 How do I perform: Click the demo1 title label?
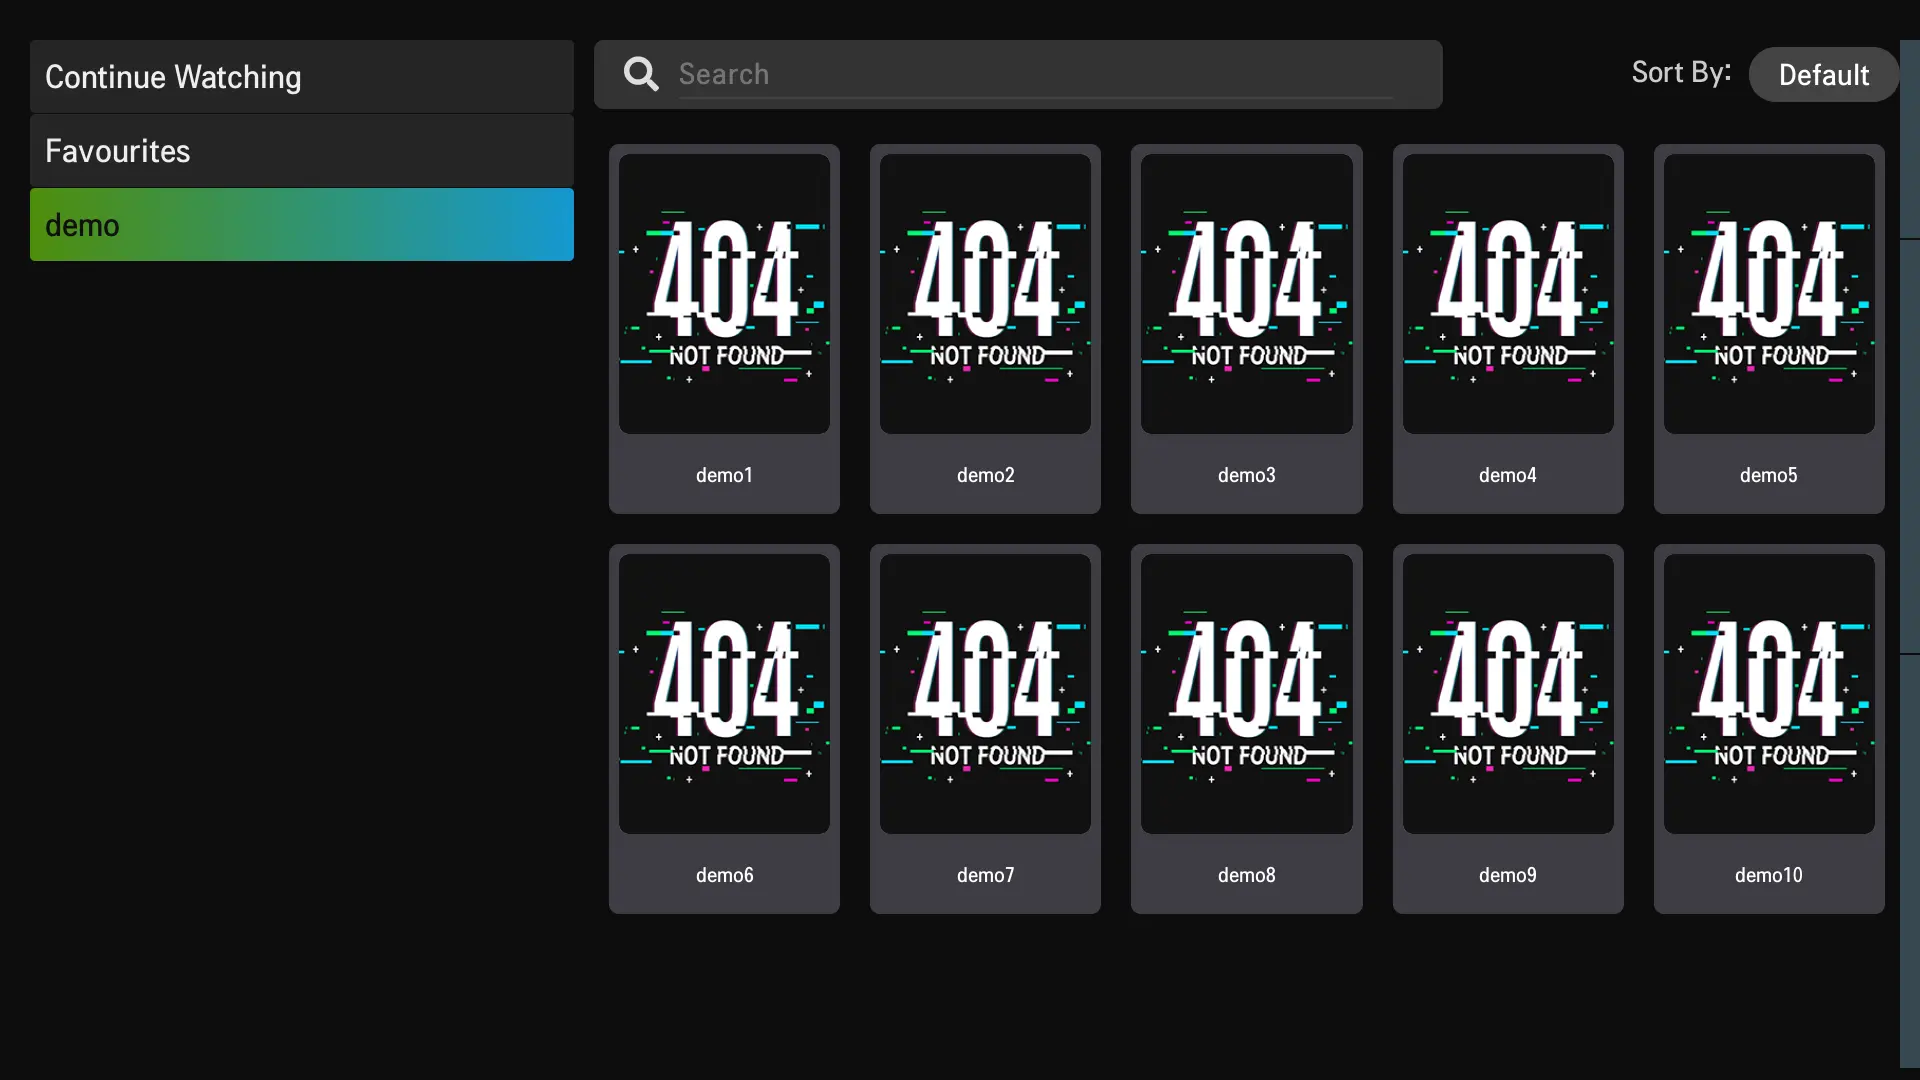tap(724, 475)
